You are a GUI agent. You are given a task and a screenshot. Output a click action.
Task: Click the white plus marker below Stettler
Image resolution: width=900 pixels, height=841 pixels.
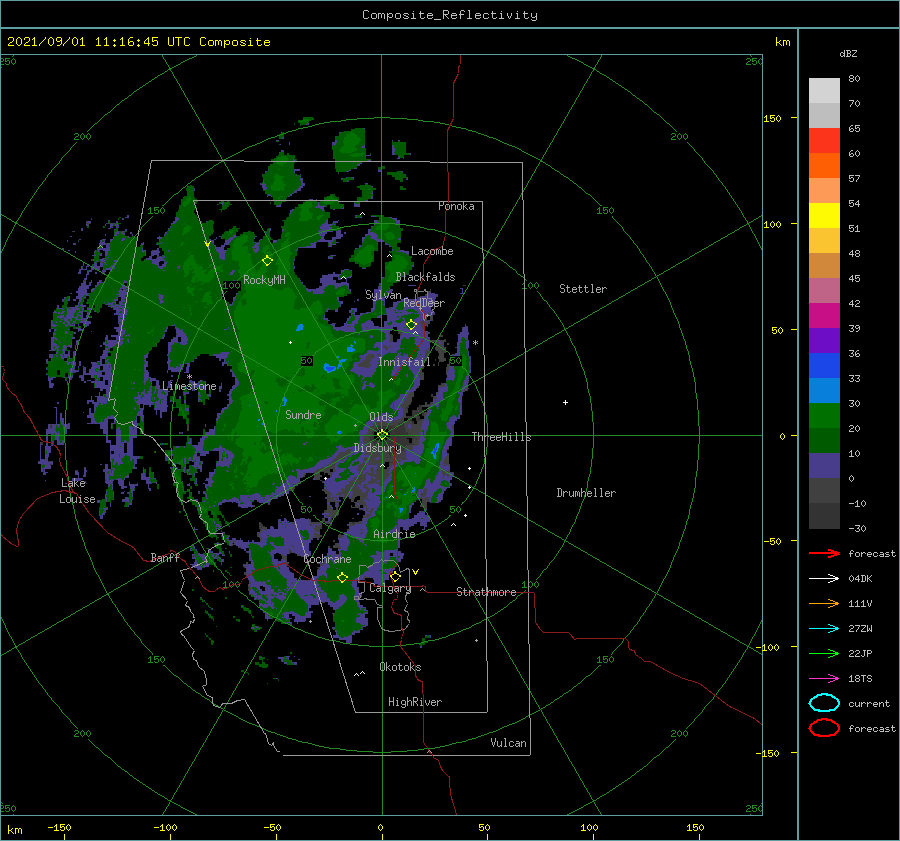[x=565, y=402]
